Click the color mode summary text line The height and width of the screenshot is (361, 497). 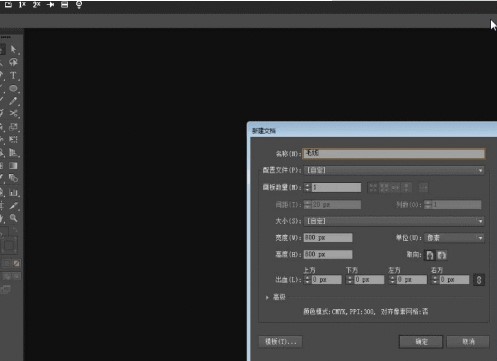[366, 312]
